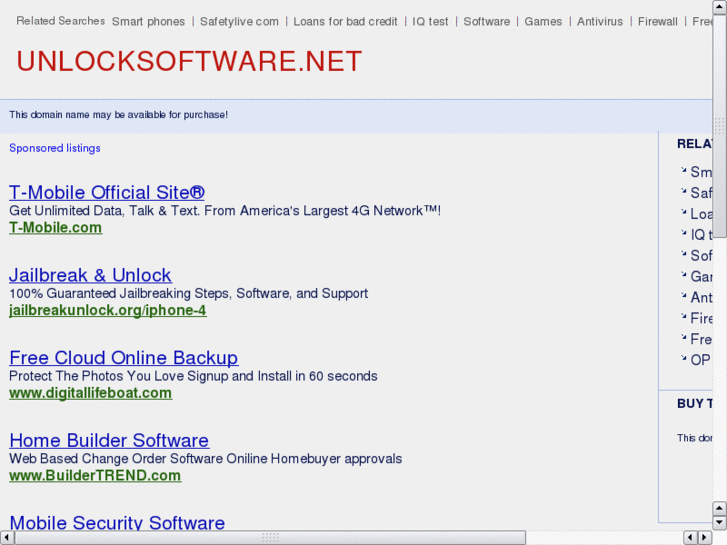Click the scroll down arrow of main vertical scrollbar
This screenshot has width=727, height=545.
coord(720,523)
